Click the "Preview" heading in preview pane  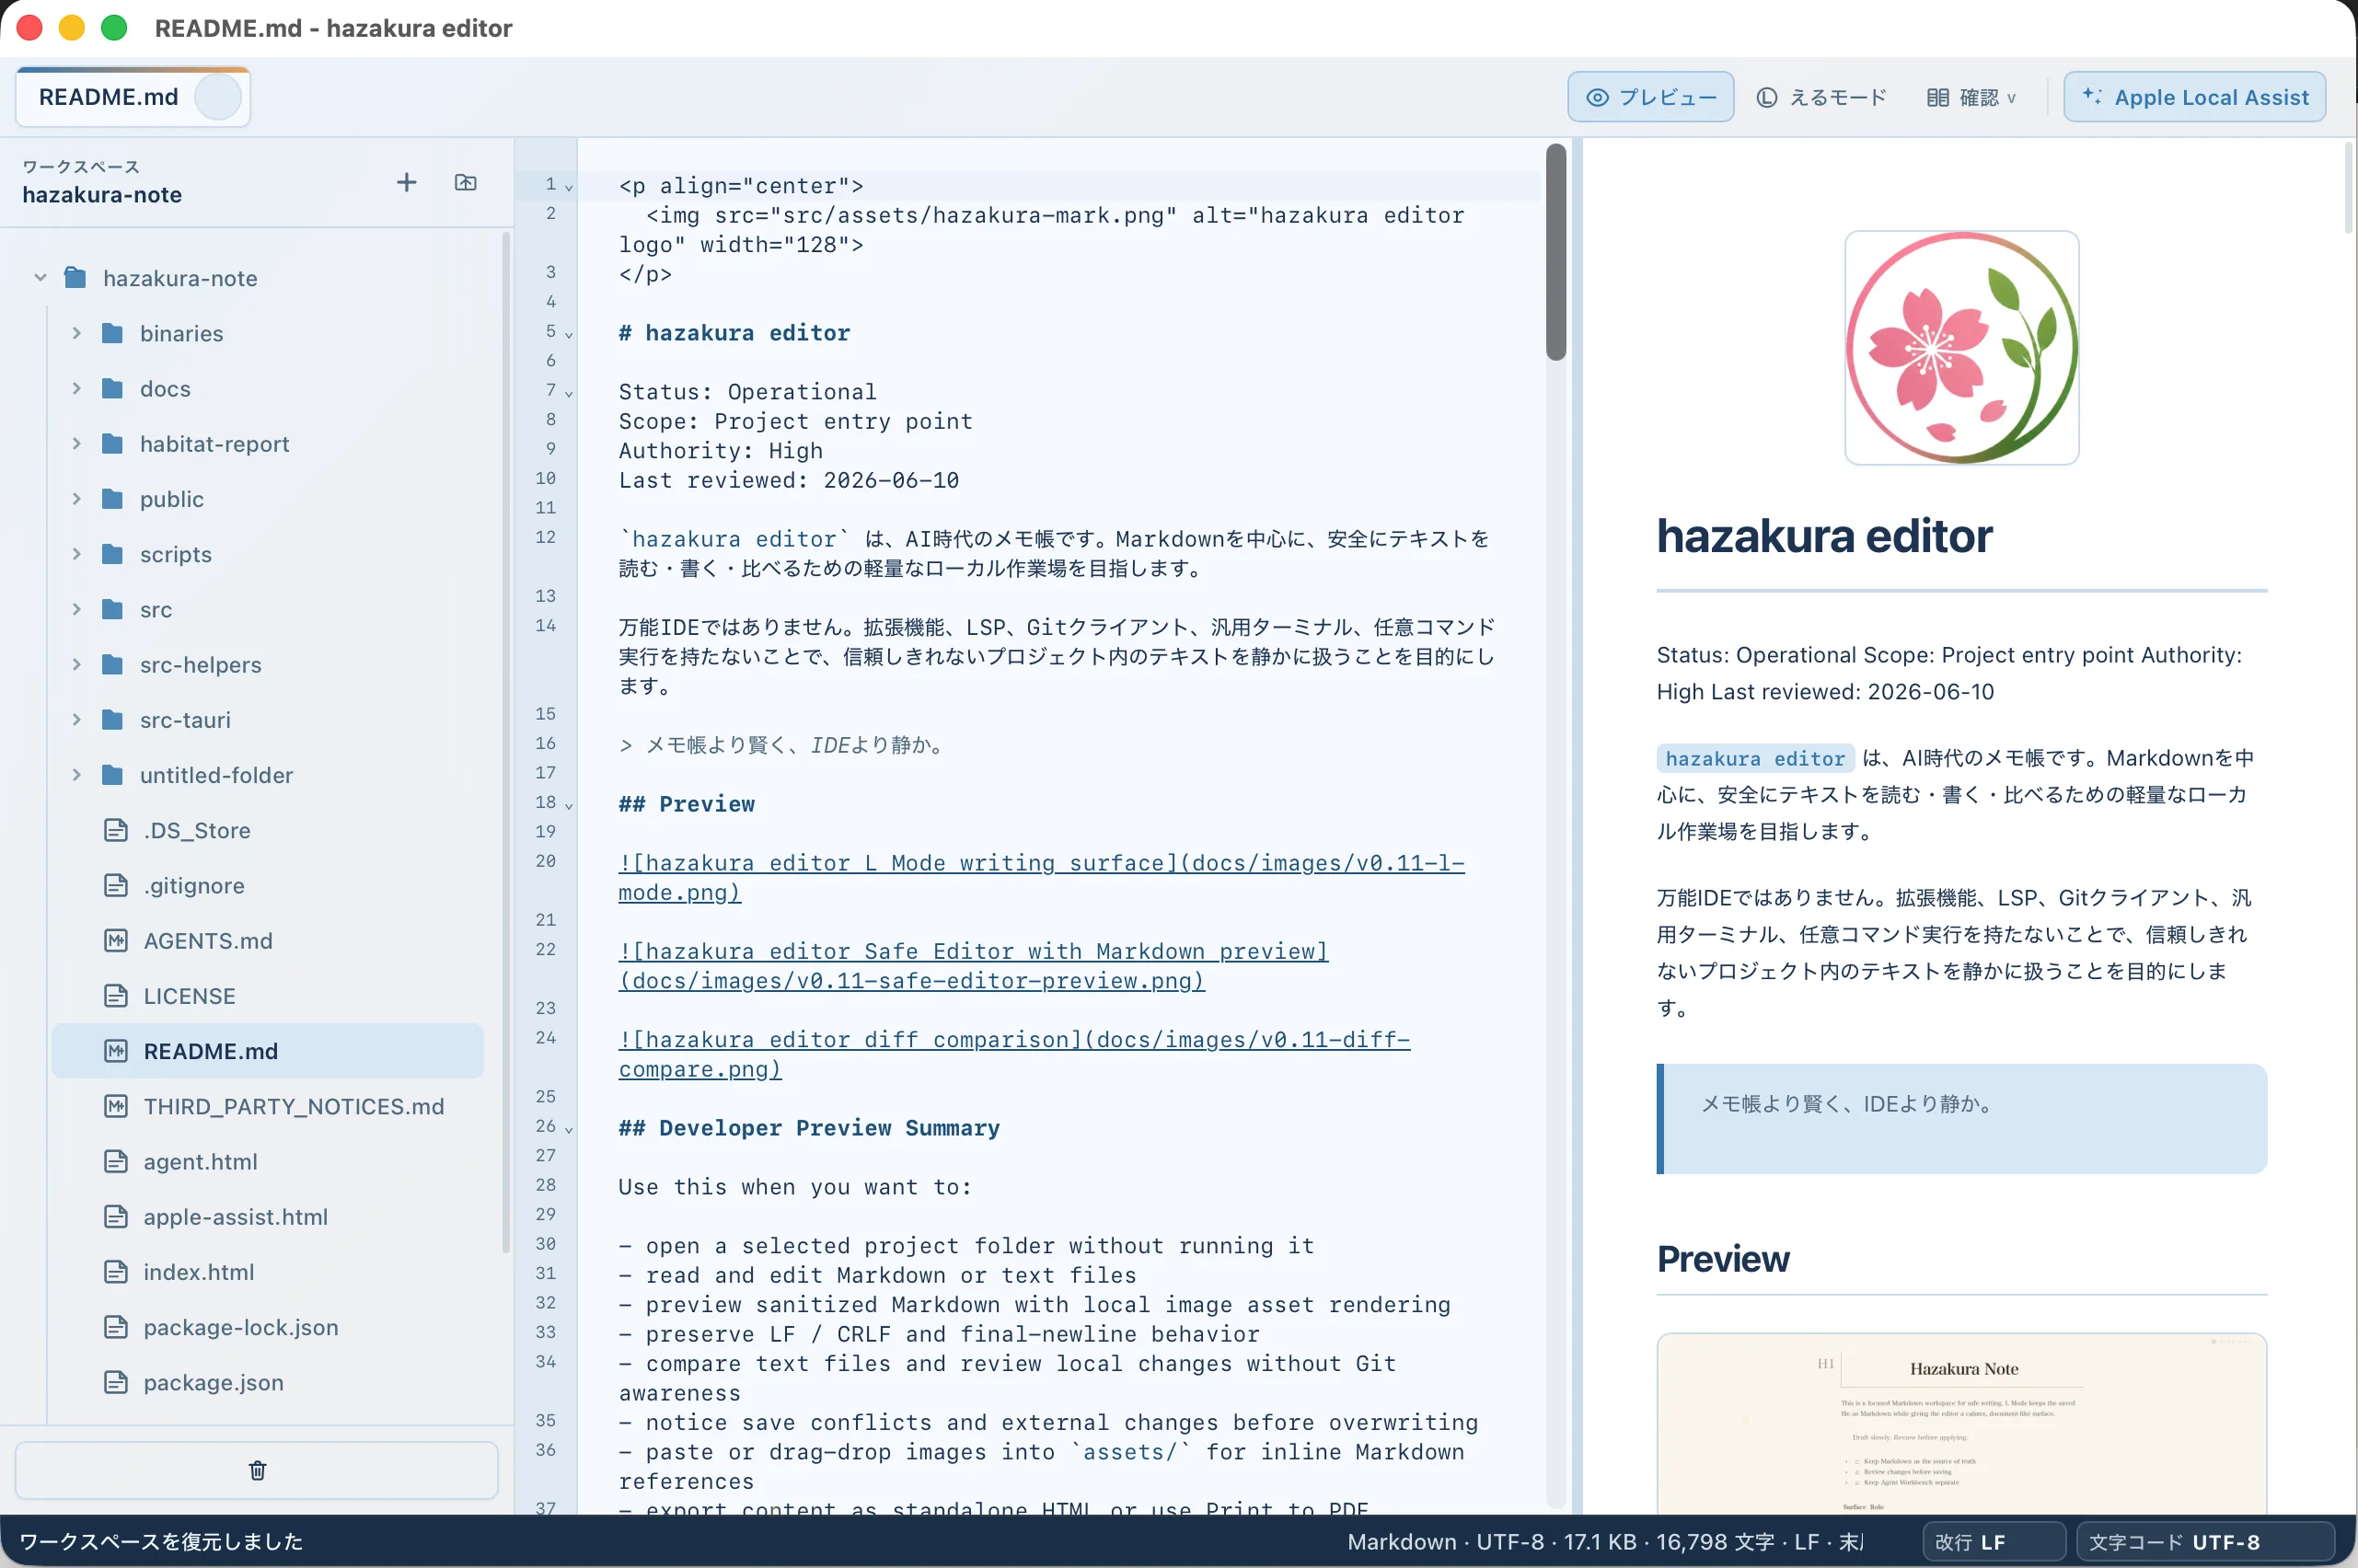click(1722, 1259)
